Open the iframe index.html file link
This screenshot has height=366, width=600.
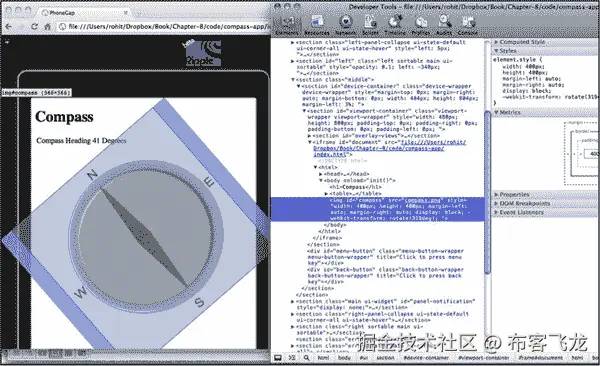pyautogui.click(x=390, y=148)
